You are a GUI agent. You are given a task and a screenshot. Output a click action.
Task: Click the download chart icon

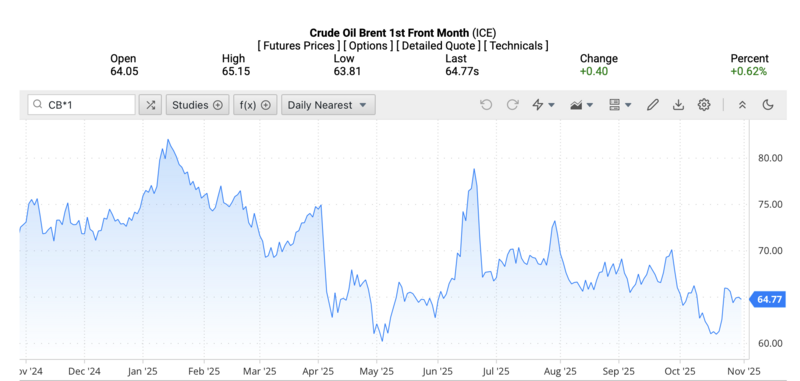point(678,105)
